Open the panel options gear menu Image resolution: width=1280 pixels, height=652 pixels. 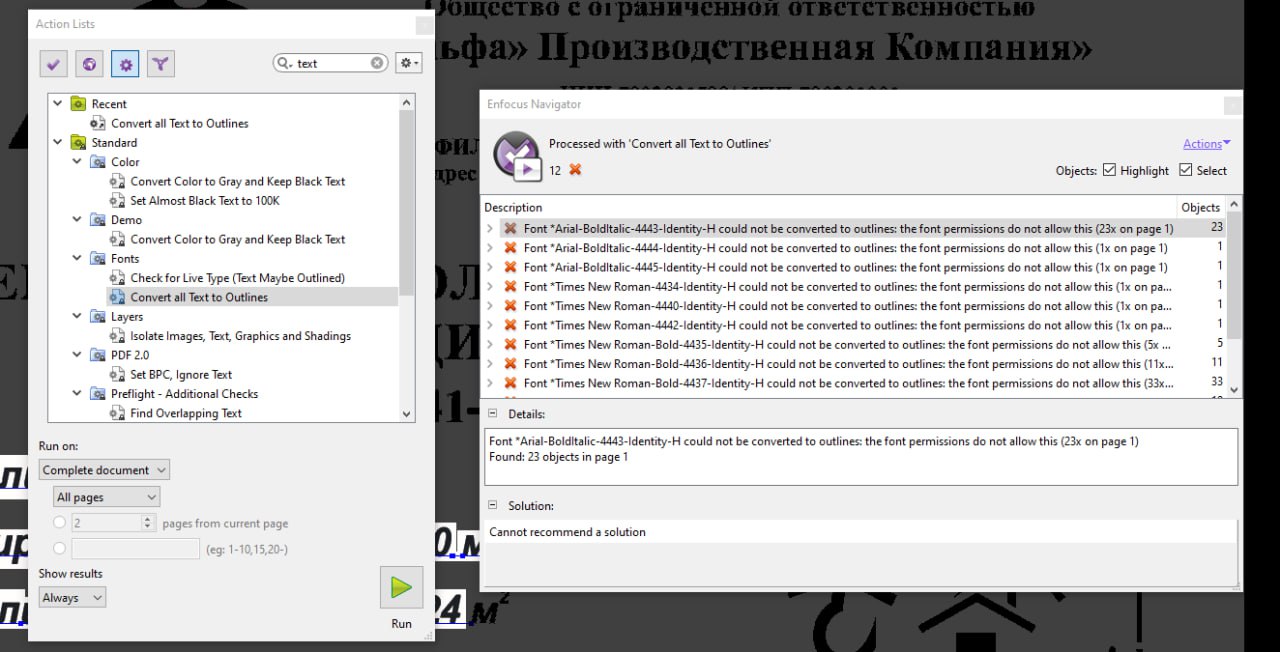tap(408, 63)
